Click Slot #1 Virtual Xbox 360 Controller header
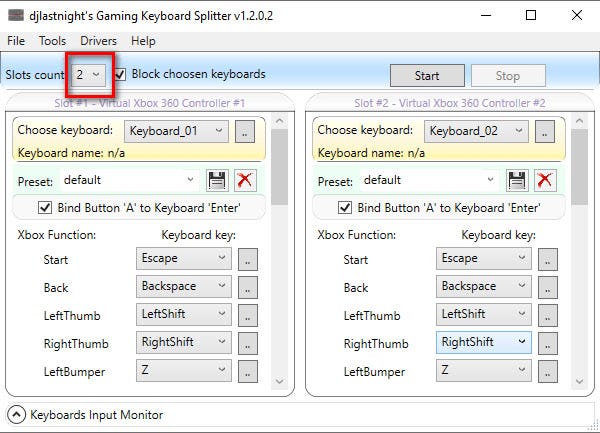The height and width of the screenshot is (433, 600). pyautogui.click(x=150, y=103)
